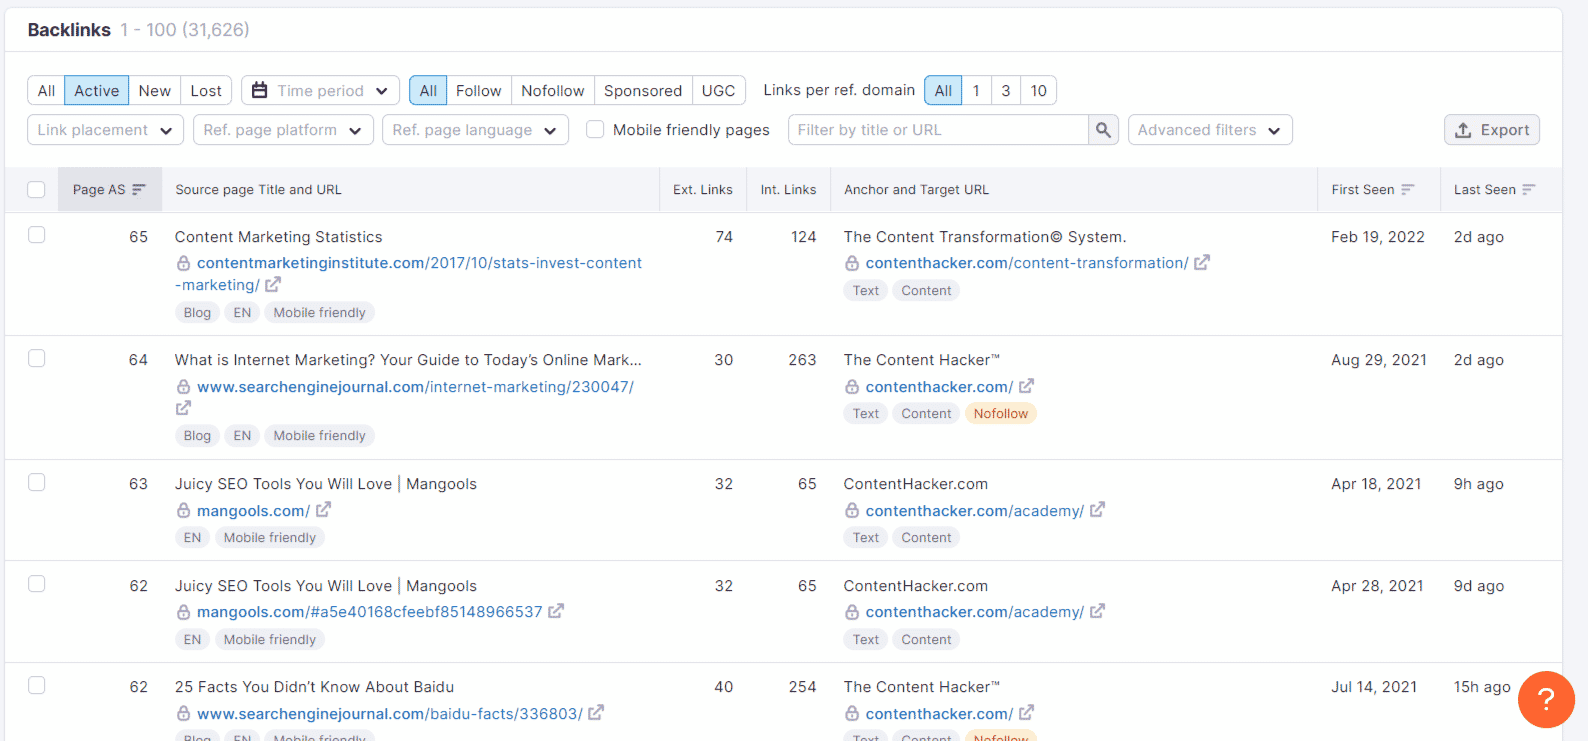Set links per ref. domain to 10
The image size is (1588, 741).
1038,91
